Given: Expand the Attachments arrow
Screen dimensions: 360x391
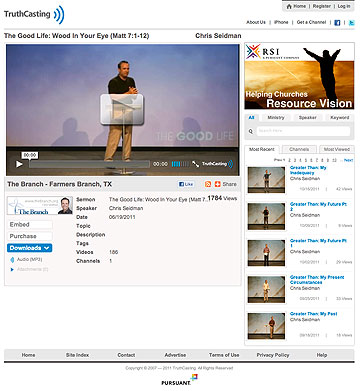Looking at the screenshot, I should pos(12,269).
